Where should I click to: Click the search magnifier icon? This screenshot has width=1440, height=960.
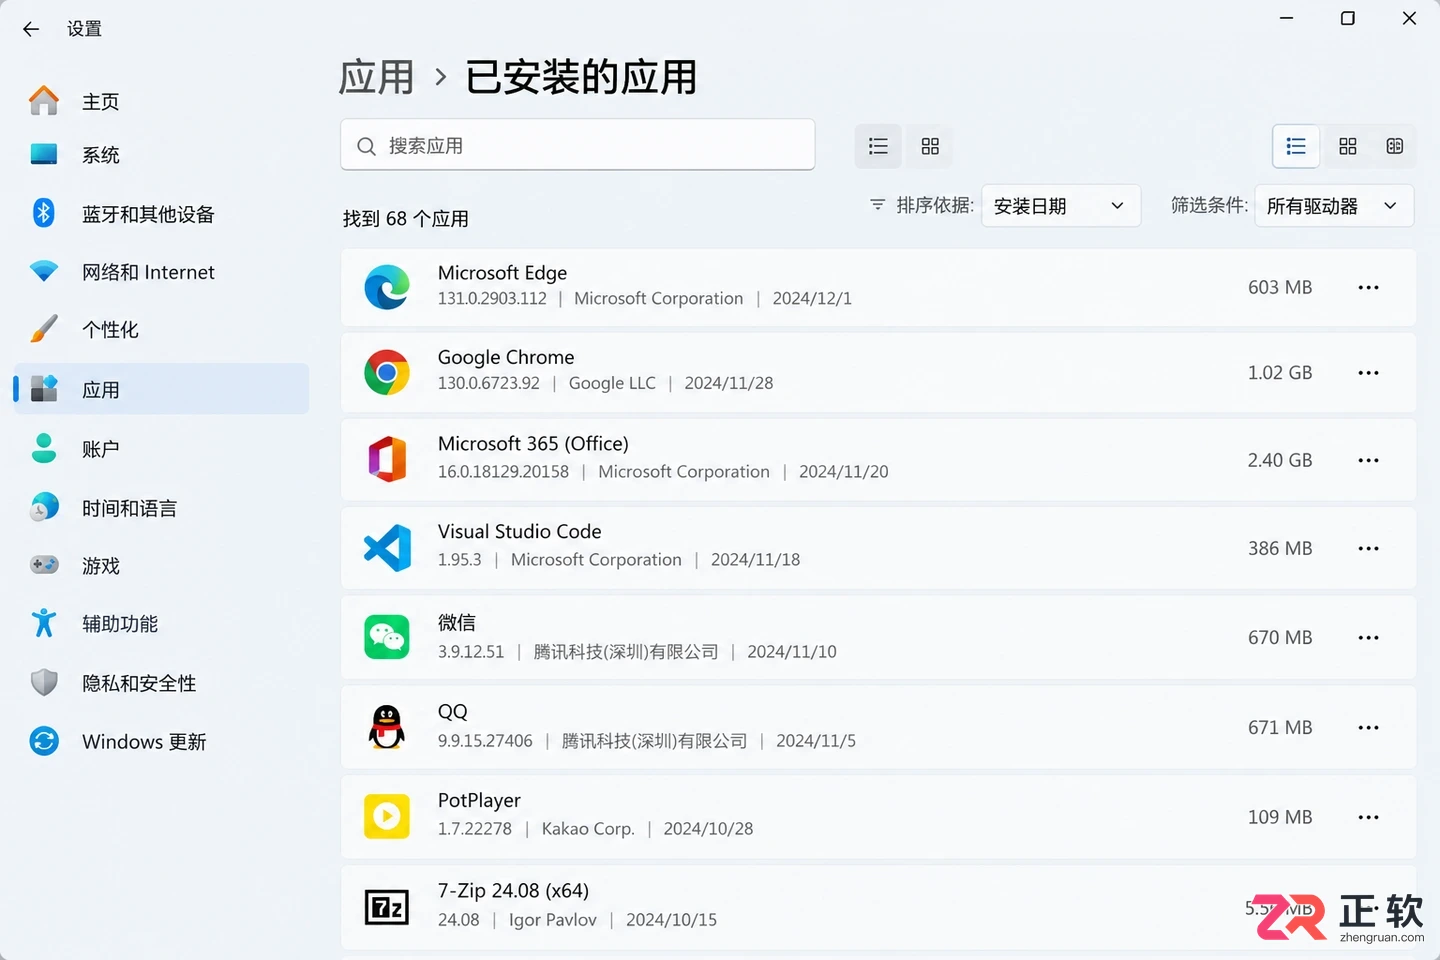pos(367,146)
